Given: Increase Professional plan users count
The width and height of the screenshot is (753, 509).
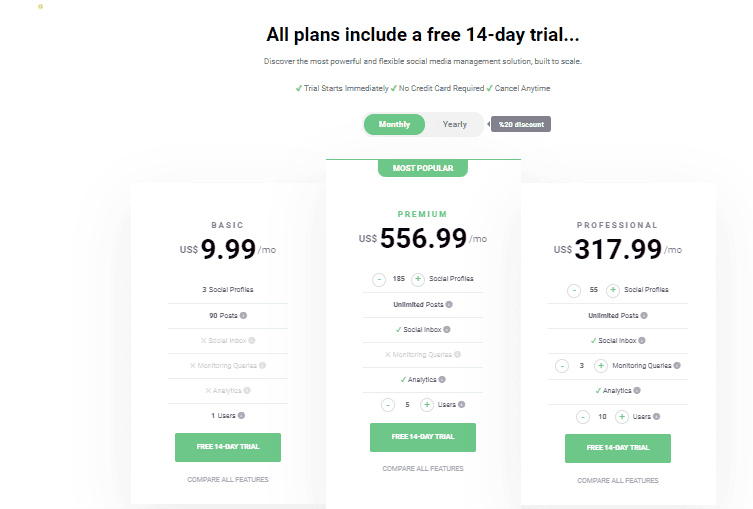Looking at the screenshot, I should point(622,416).
